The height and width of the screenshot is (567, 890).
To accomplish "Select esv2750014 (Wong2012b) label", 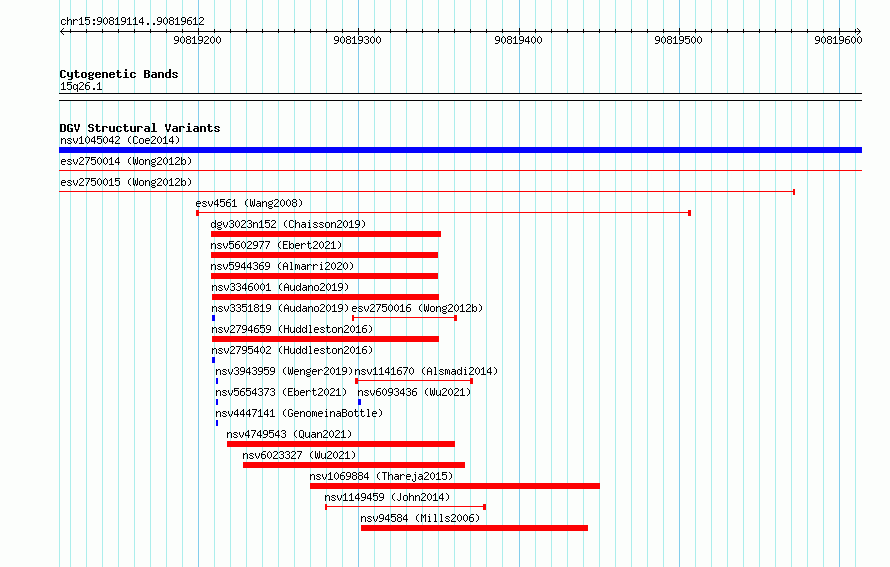I will click(x=126, y=161).
